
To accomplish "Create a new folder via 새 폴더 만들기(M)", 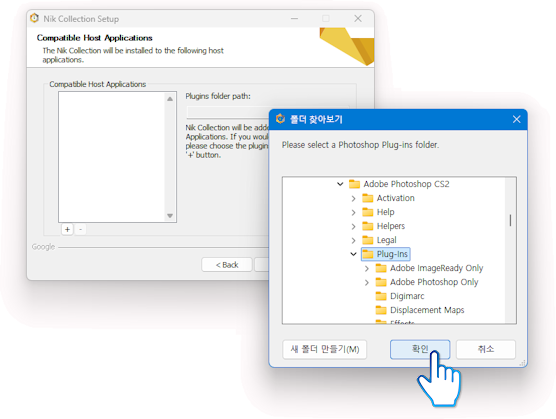I will [324, 349].
